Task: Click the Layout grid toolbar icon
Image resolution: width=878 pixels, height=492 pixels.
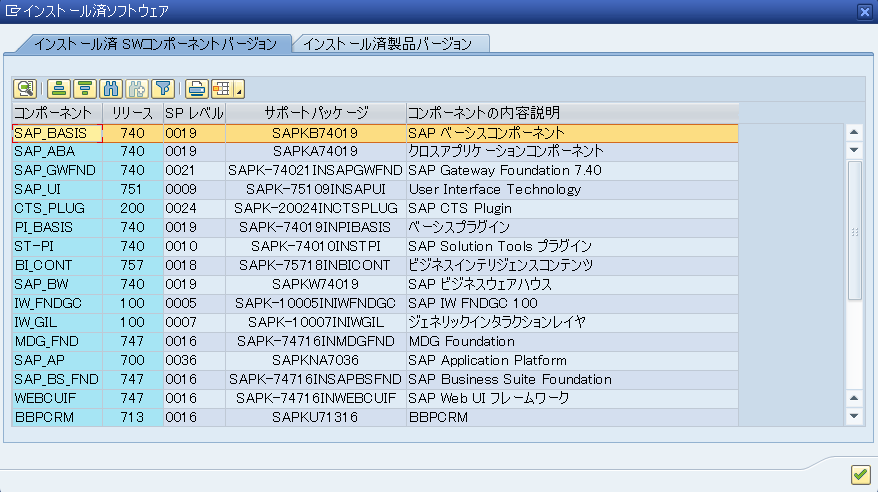Action: (x=222, y=88)
